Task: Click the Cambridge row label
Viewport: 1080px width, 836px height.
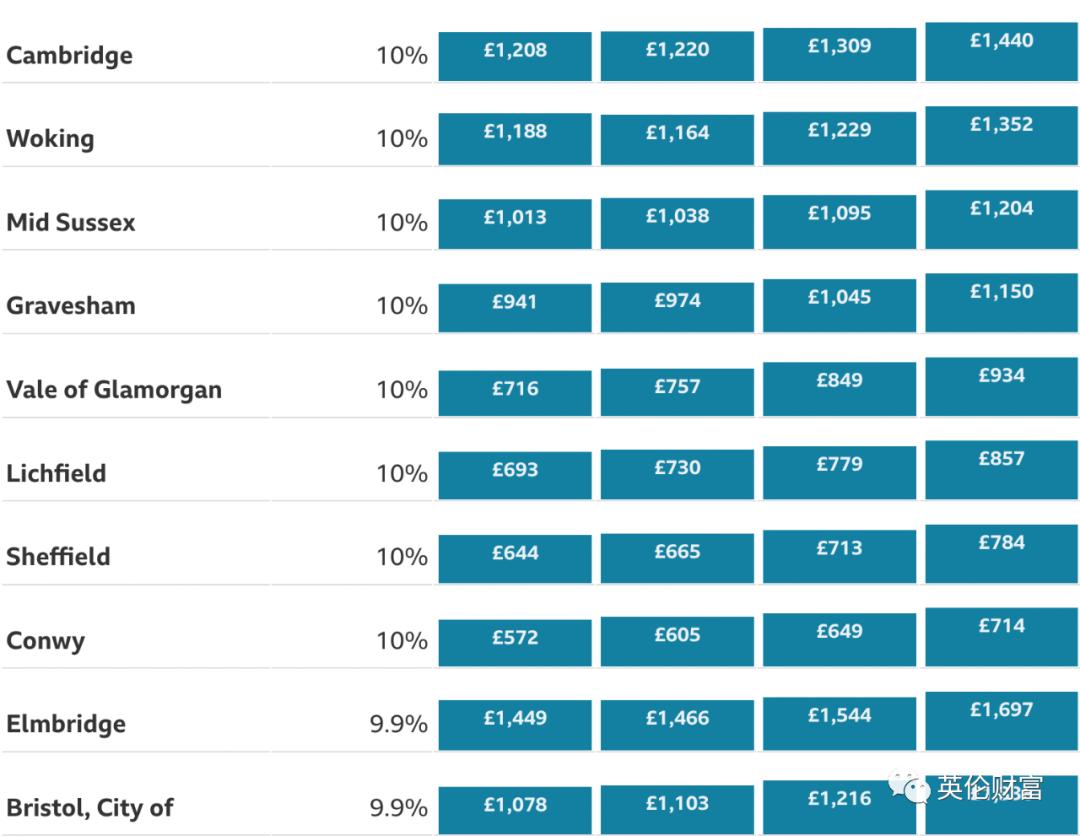Action: click(69, 55)
